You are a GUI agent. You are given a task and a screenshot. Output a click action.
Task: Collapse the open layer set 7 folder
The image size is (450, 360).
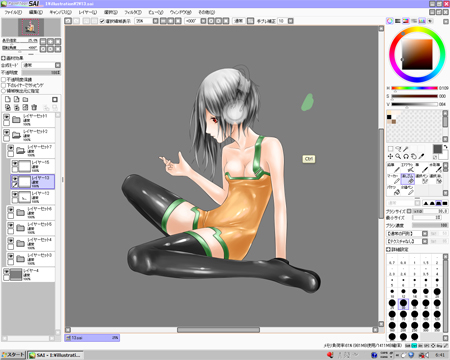coord(20,151)
